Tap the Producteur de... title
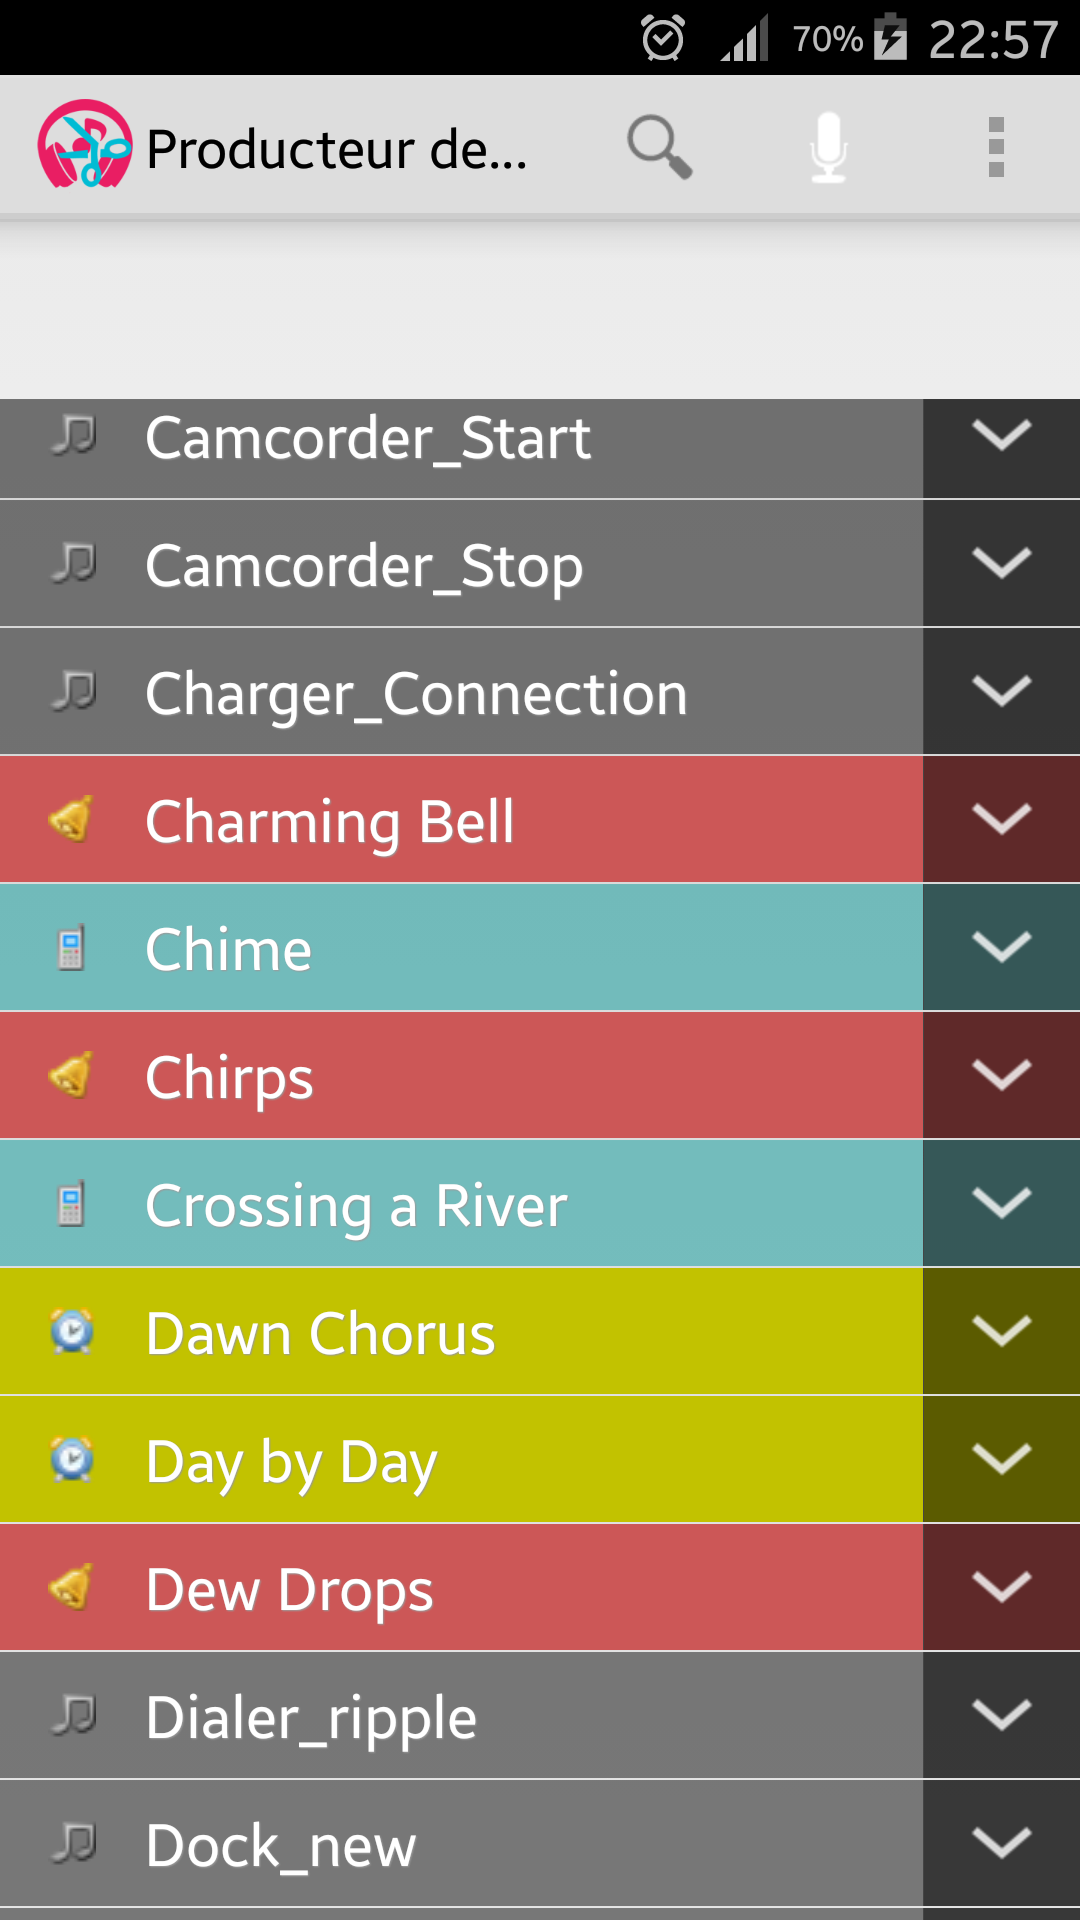 (x=337, y=150)
